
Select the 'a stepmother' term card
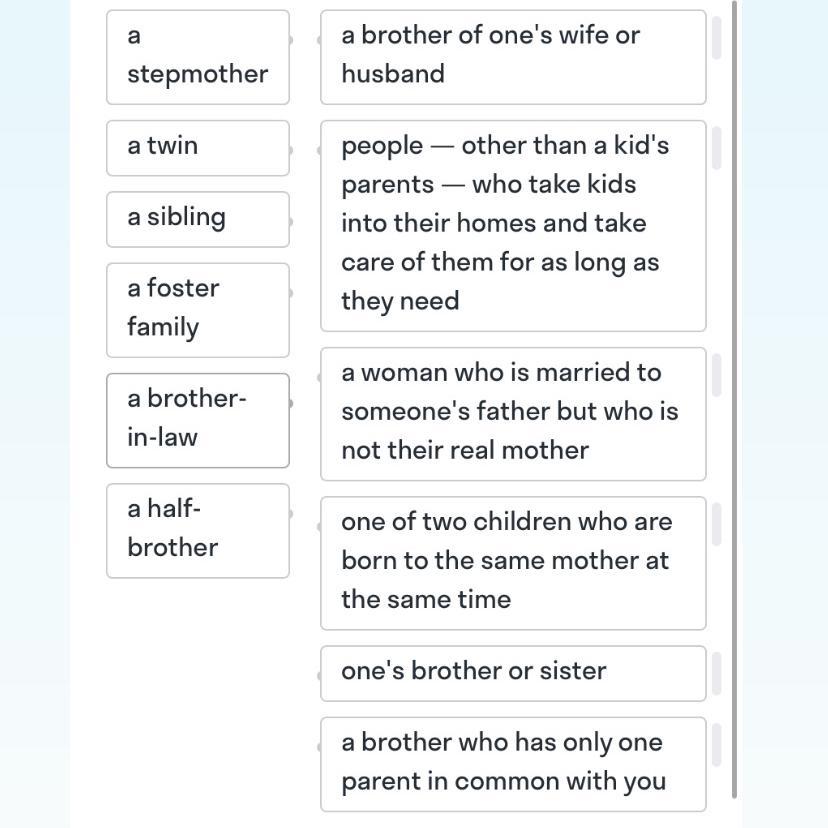click(x=197, y=56)
